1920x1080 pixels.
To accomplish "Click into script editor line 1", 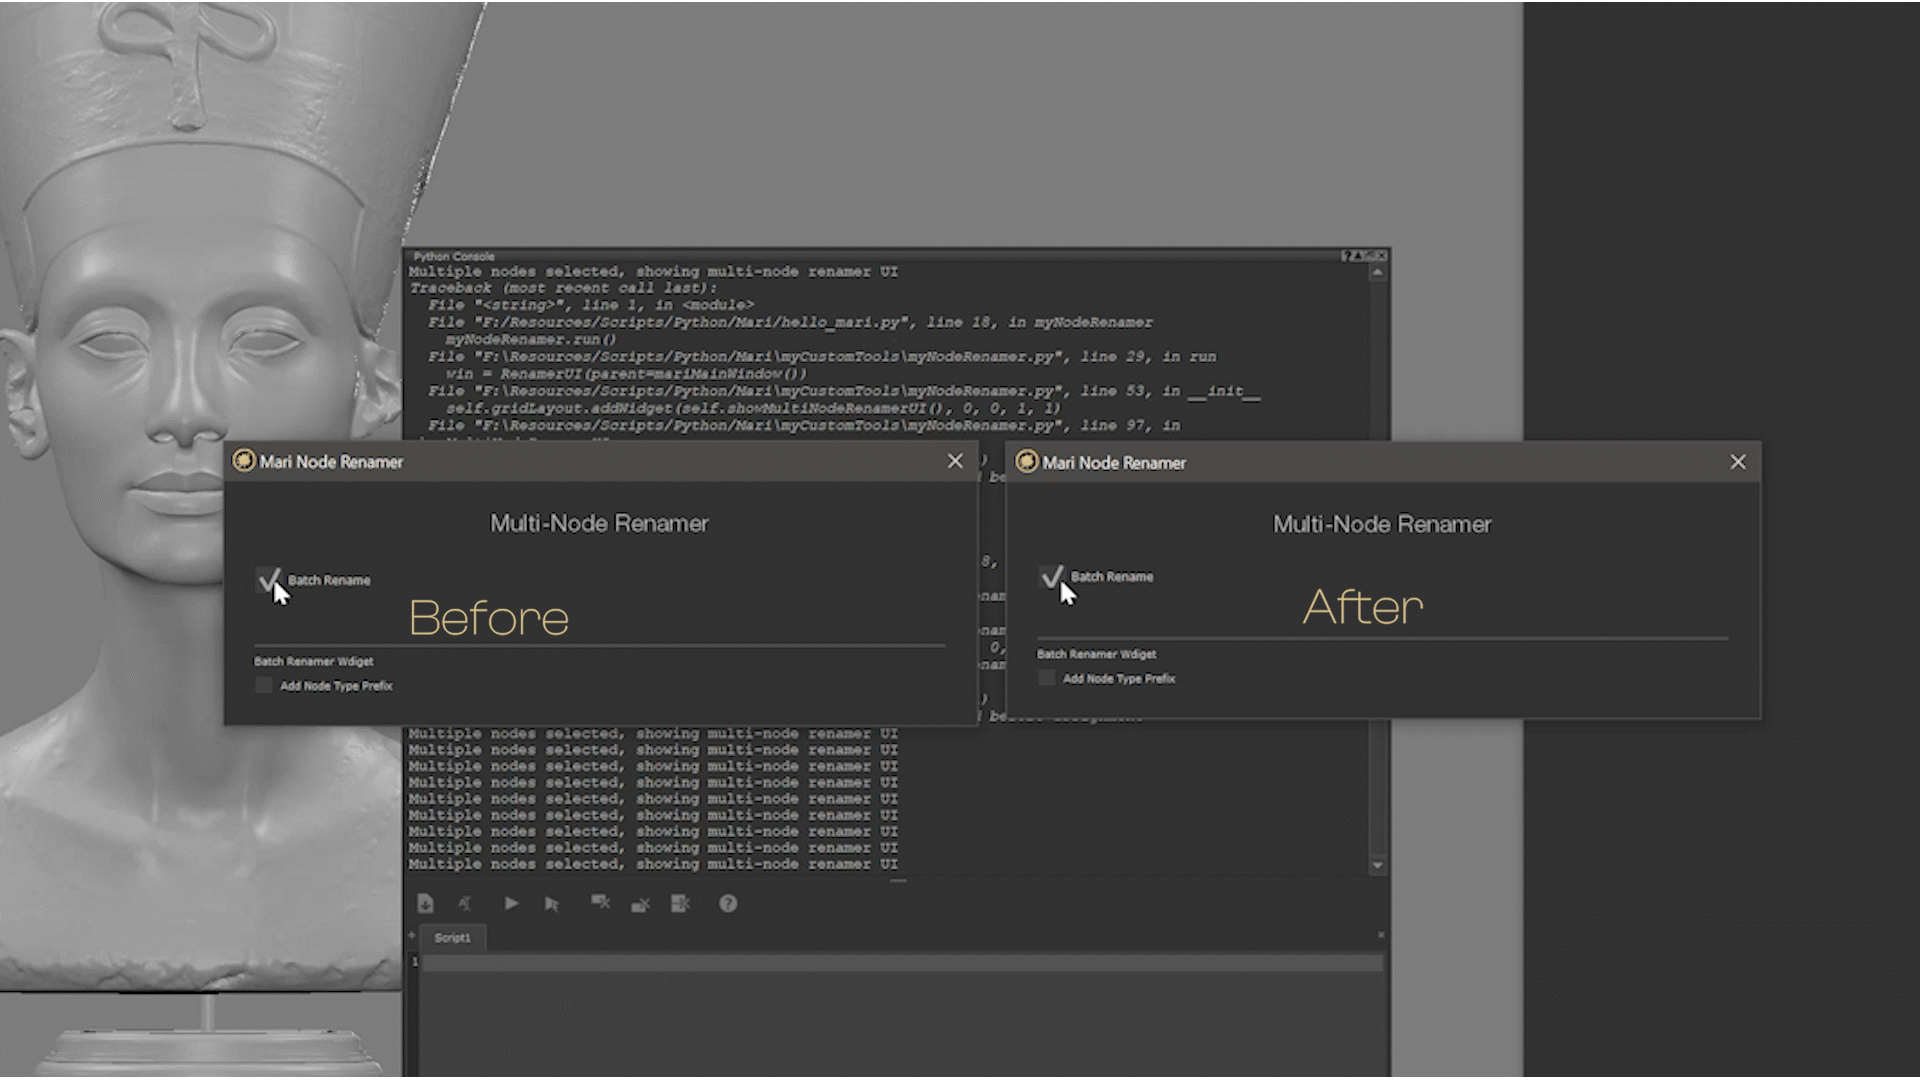I will click(x=900, y=962).
